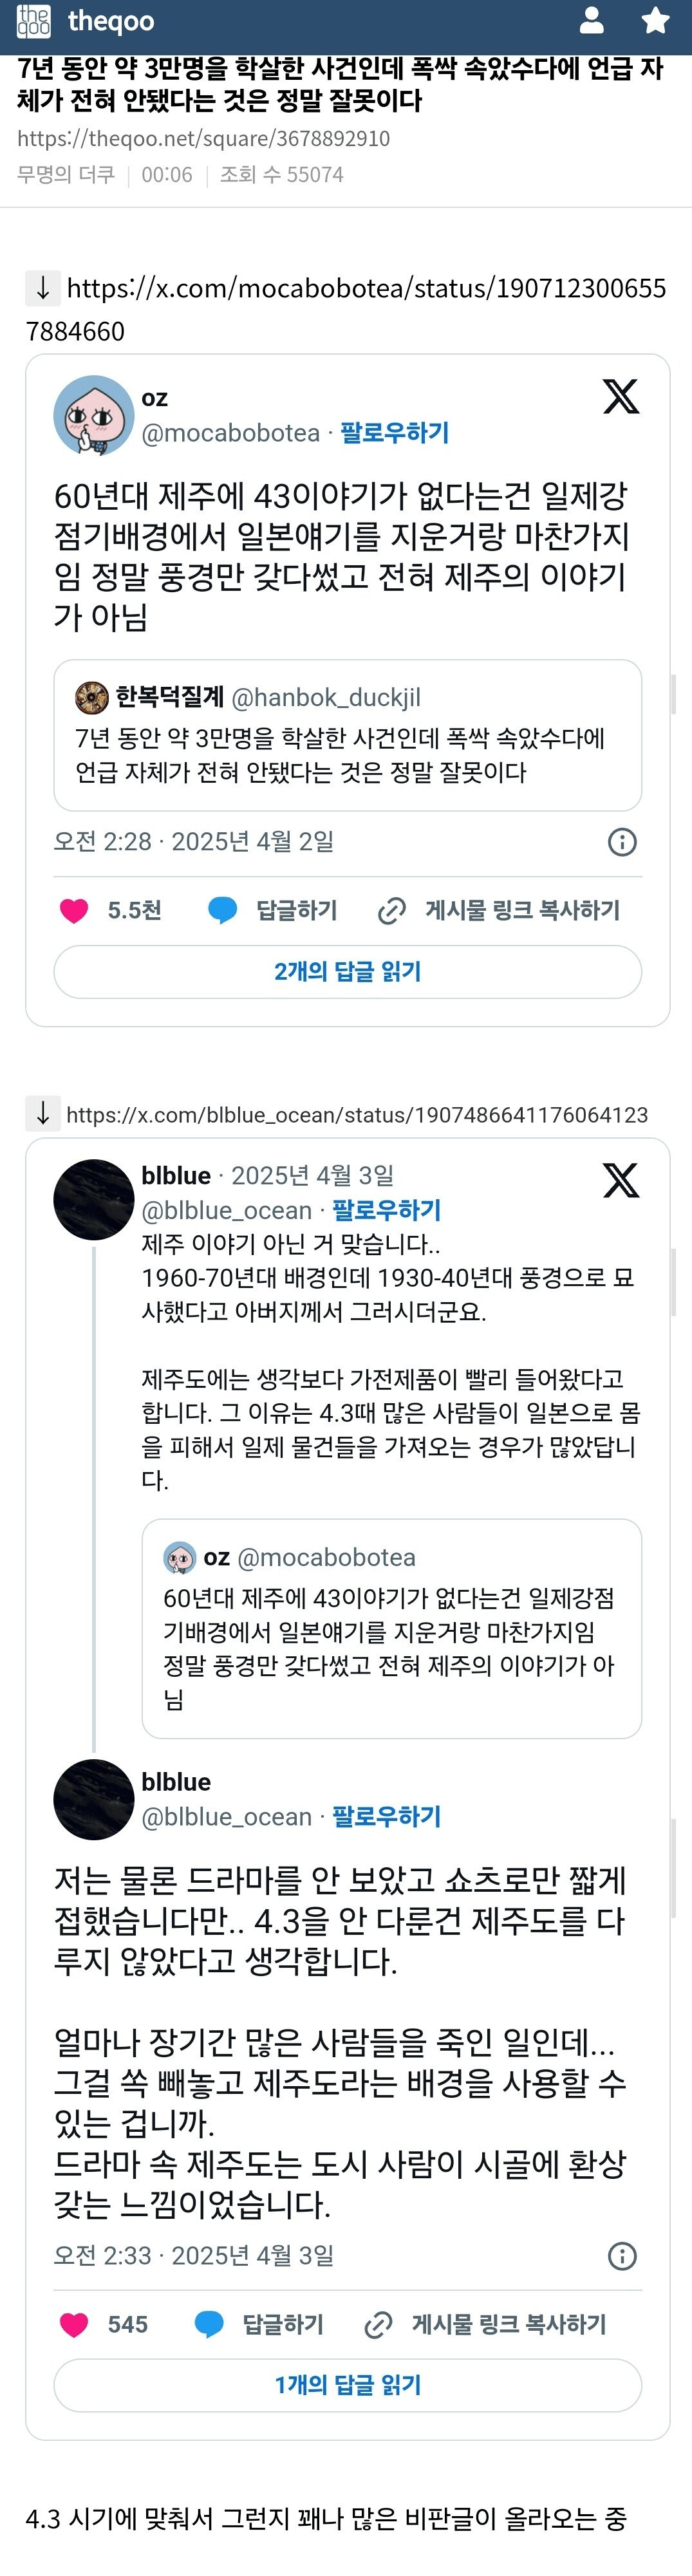Open theqoo.net square post URL
Screen dimensions: 692x2576
point(203,139)
